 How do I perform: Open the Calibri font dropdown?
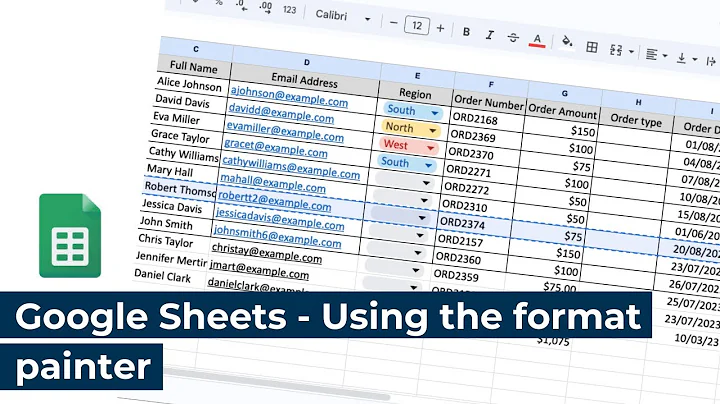[x=342, y=17]
